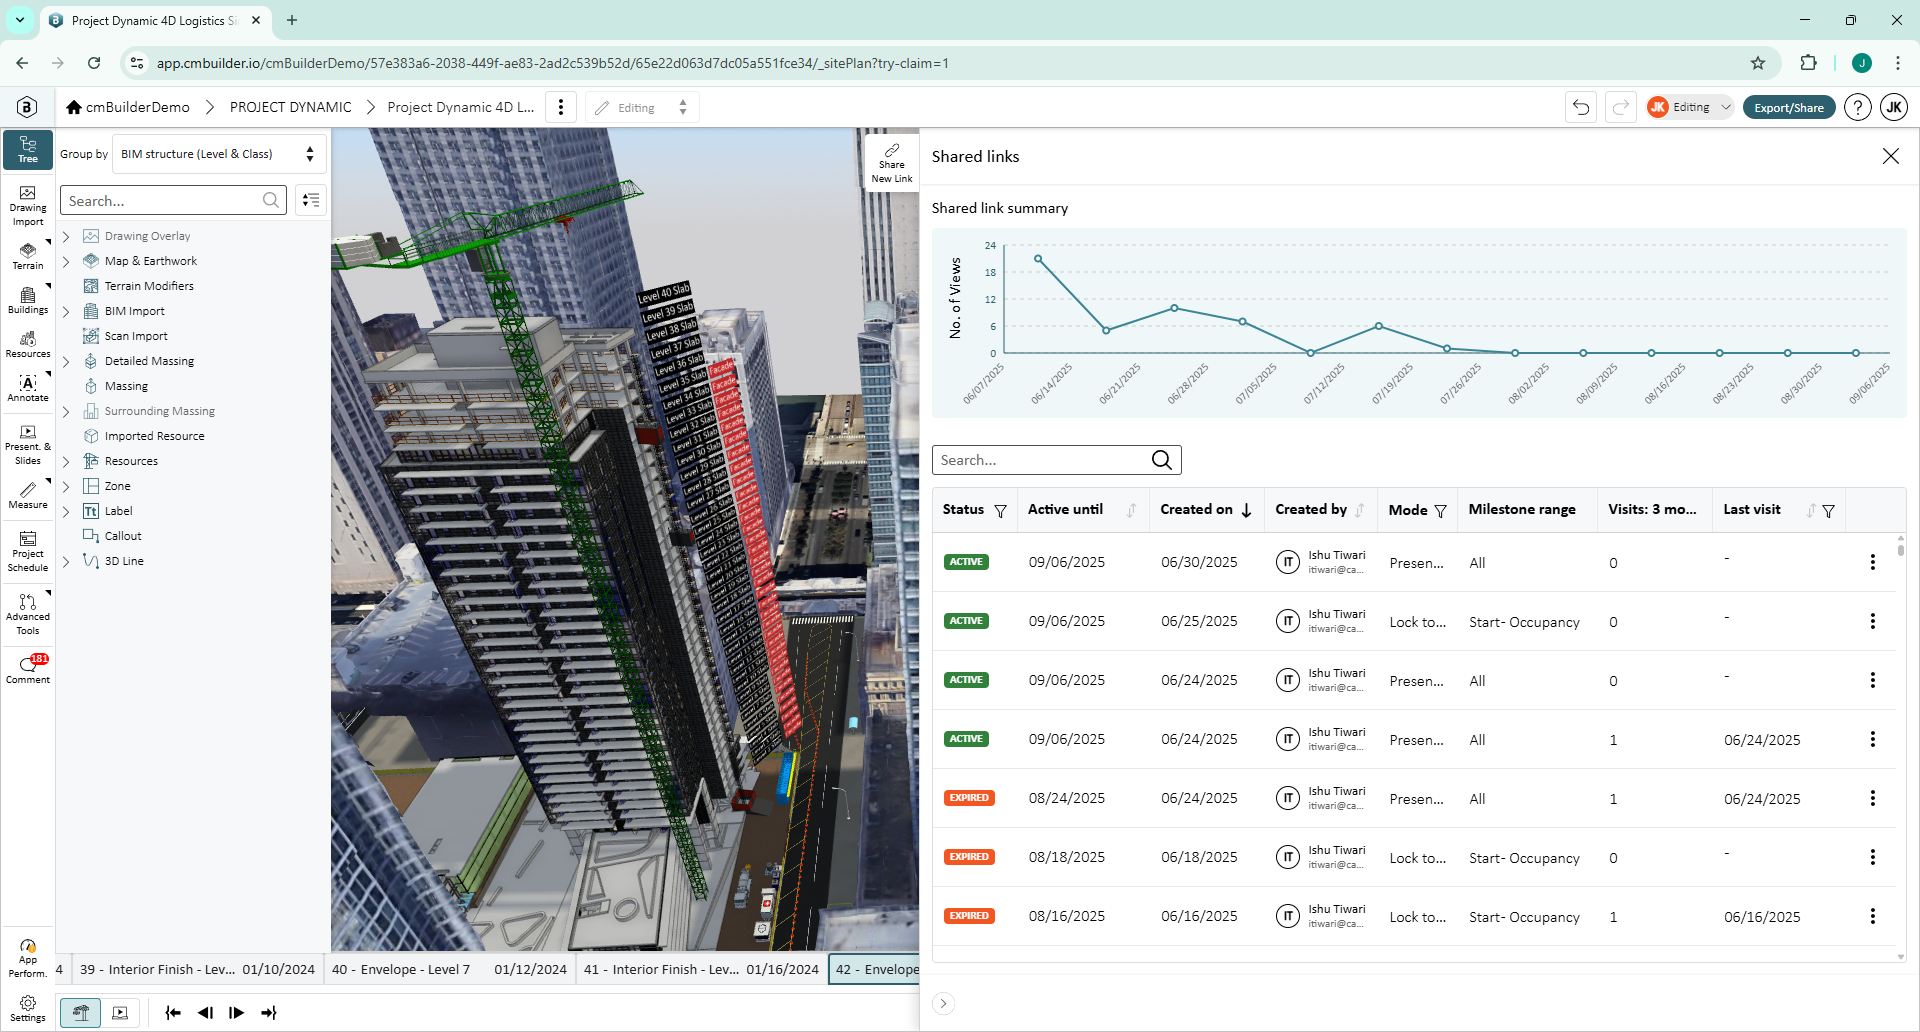Click the Share New Link icon
Image resolution: width=1920 pixels, height=1032 pixels.
click(892, 162)
